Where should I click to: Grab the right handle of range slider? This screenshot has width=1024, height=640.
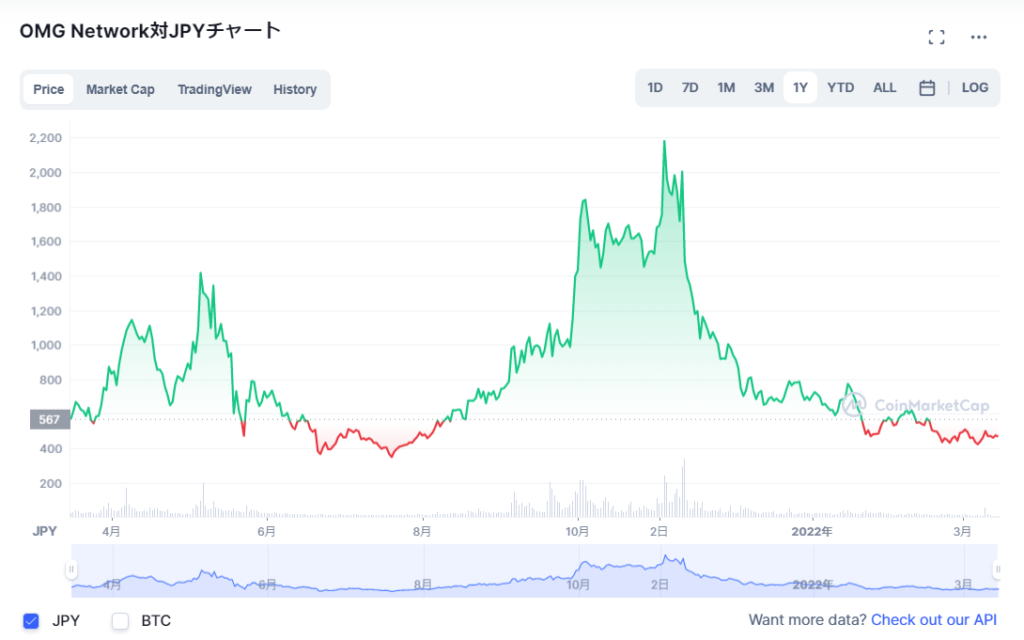point(997,569)
